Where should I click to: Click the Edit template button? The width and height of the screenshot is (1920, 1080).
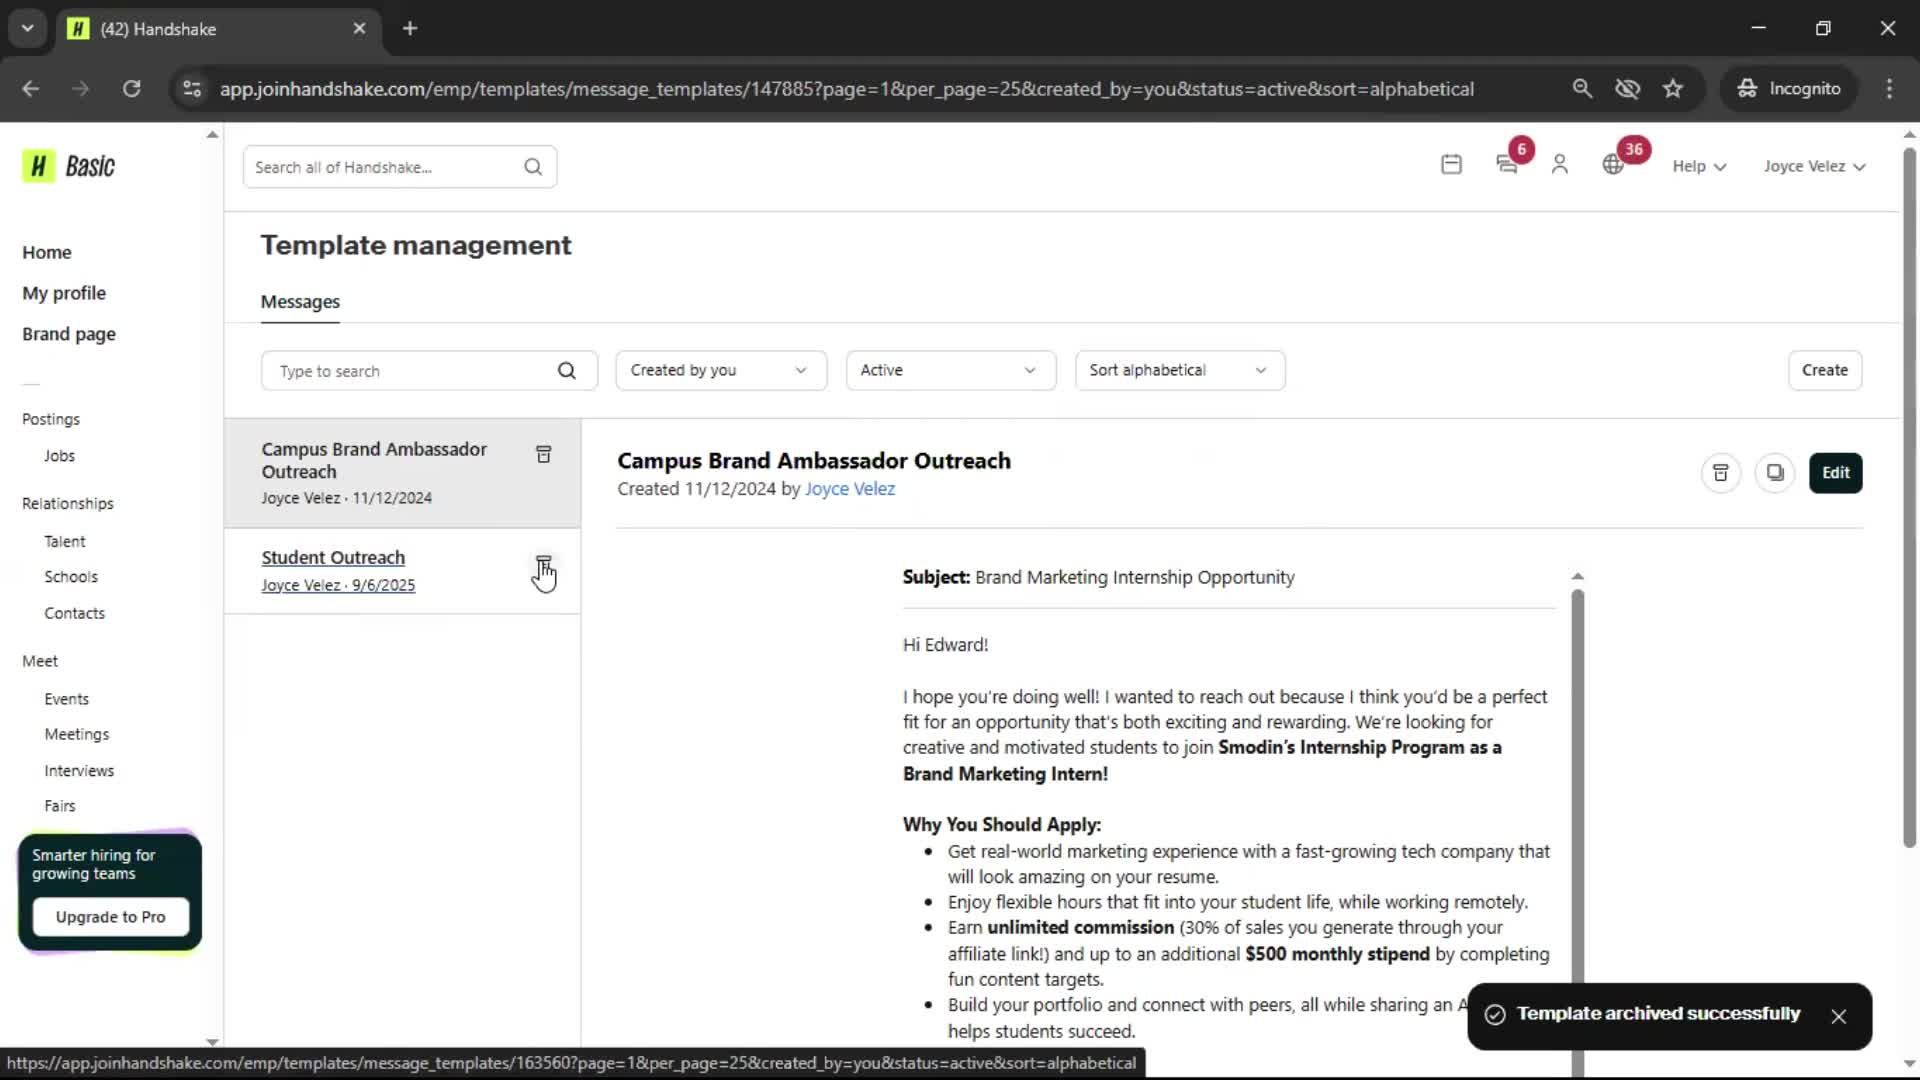click(x=1835, y=473)
